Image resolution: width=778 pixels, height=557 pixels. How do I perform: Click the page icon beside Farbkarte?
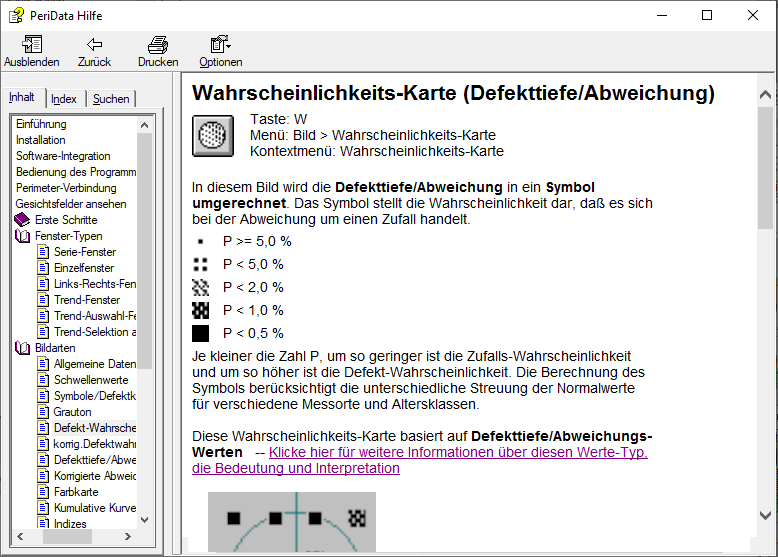click(43, 492)
